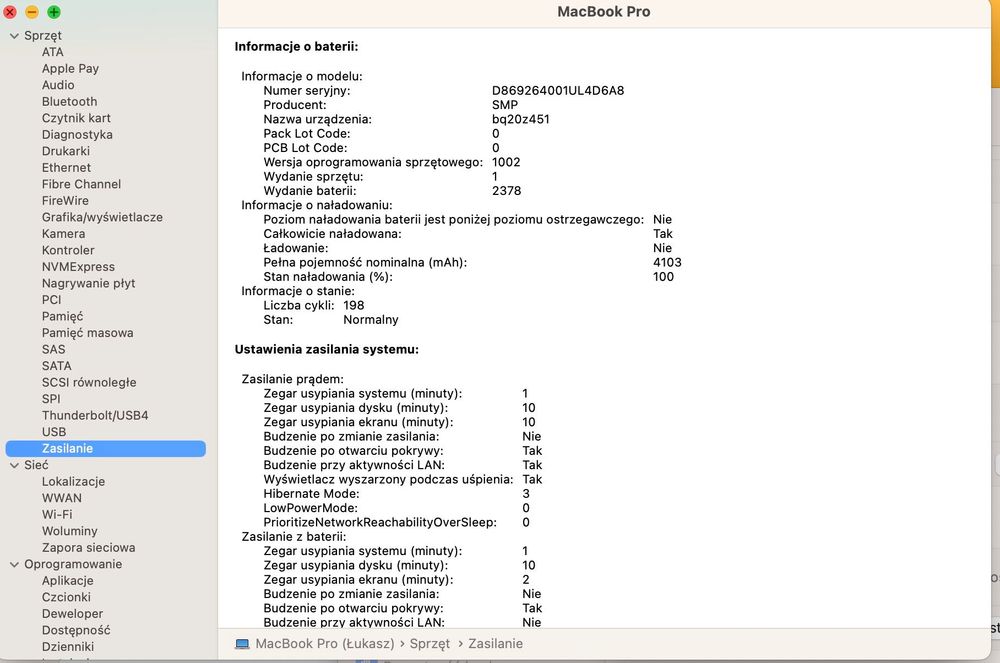The width and height of the screenshot is (1000, 663).
Task: Select Grafika/wyświetlacze in the sidebar
Action: pos(102,218)
